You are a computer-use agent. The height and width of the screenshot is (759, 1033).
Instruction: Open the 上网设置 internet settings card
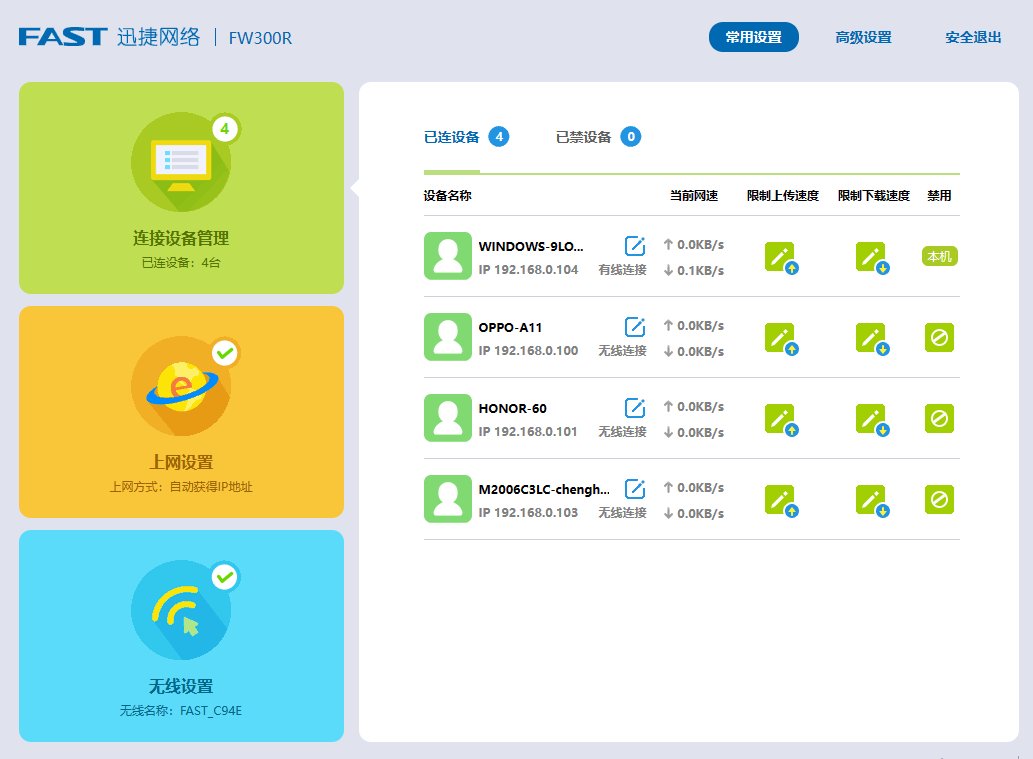(x=181, y=412)
